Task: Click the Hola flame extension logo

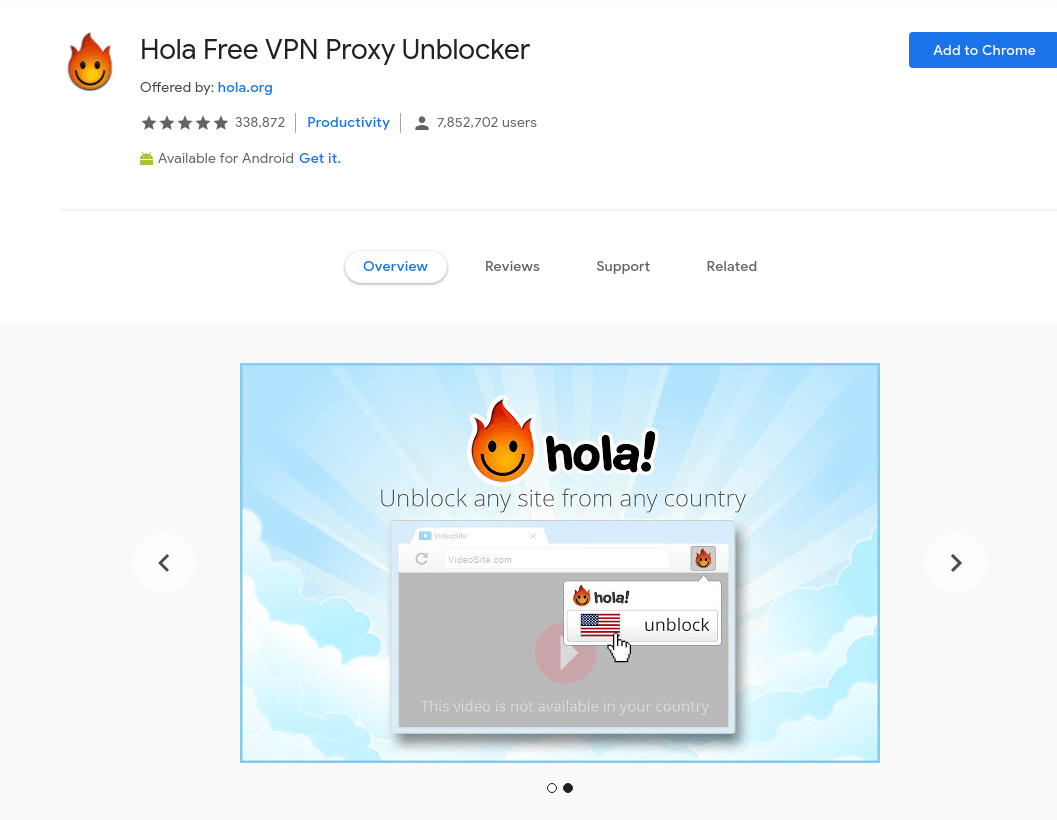Action: (x=90, y=61)
